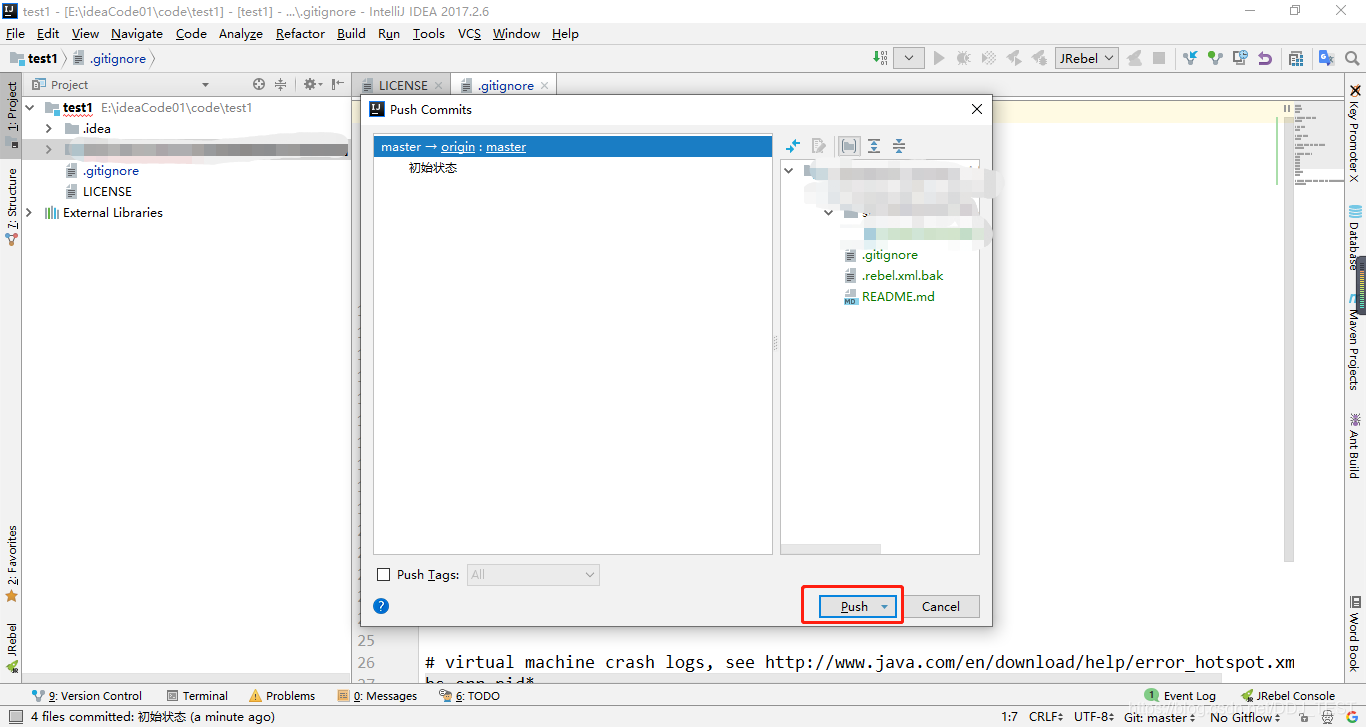Open the Terminal tool window tab
The width and height of the screenshot is (1366, 727).
198,696
